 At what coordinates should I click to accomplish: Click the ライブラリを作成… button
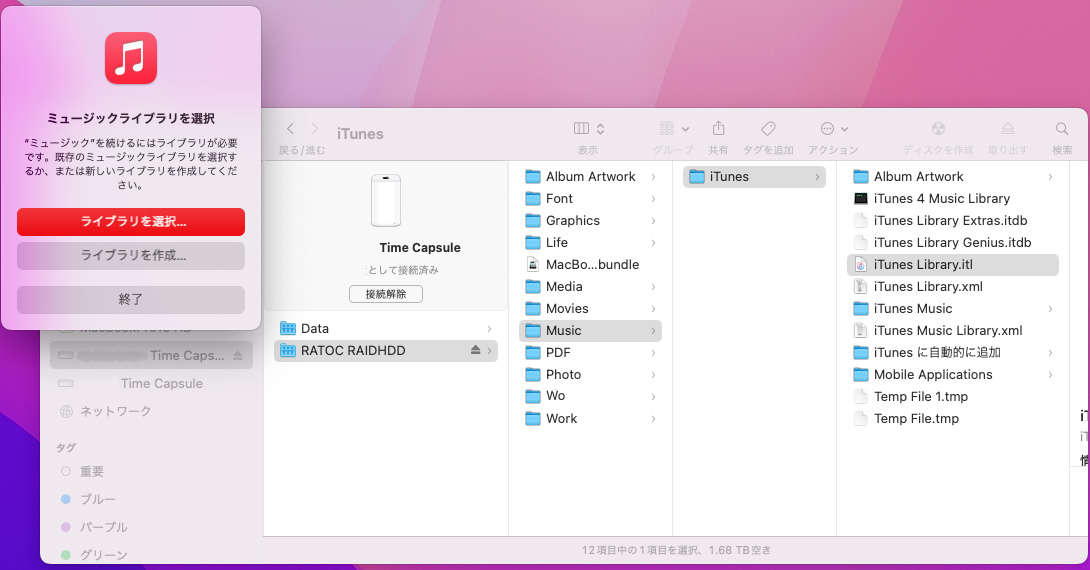(x=131, y=256)
